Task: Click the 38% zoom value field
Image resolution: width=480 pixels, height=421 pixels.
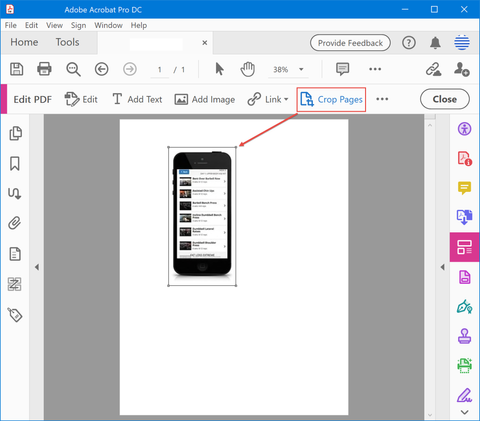Action: [280, 69]
